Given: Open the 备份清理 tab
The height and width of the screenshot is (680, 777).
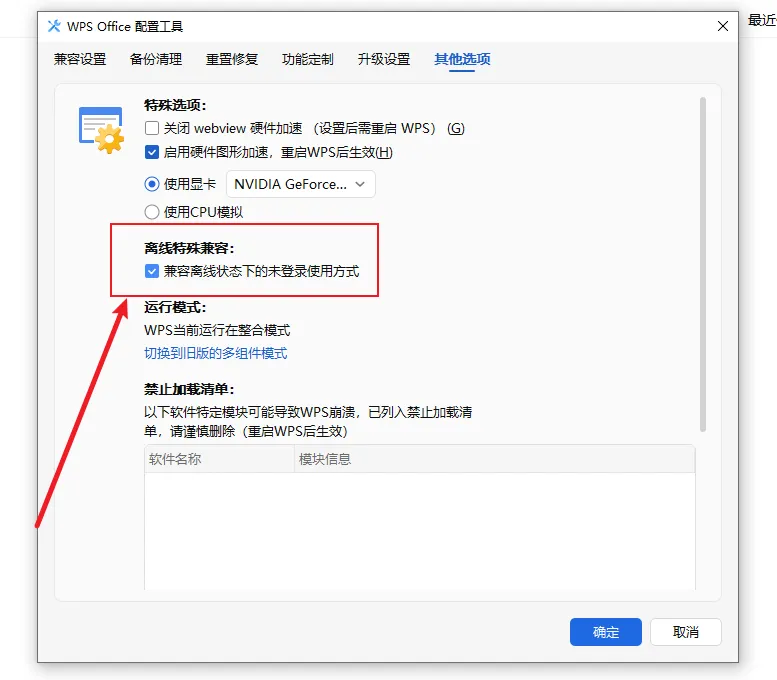Looking at the screenshot, I should (156, 59).
